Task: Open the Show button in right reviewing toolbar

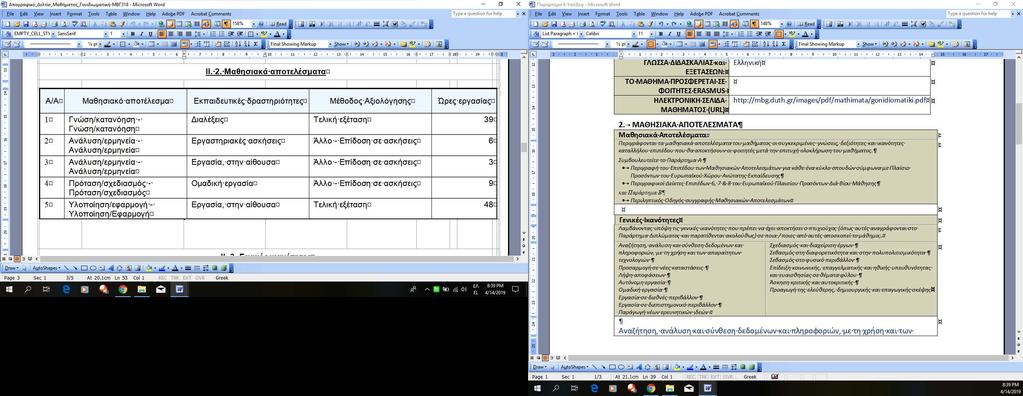Action: [870, 44]
